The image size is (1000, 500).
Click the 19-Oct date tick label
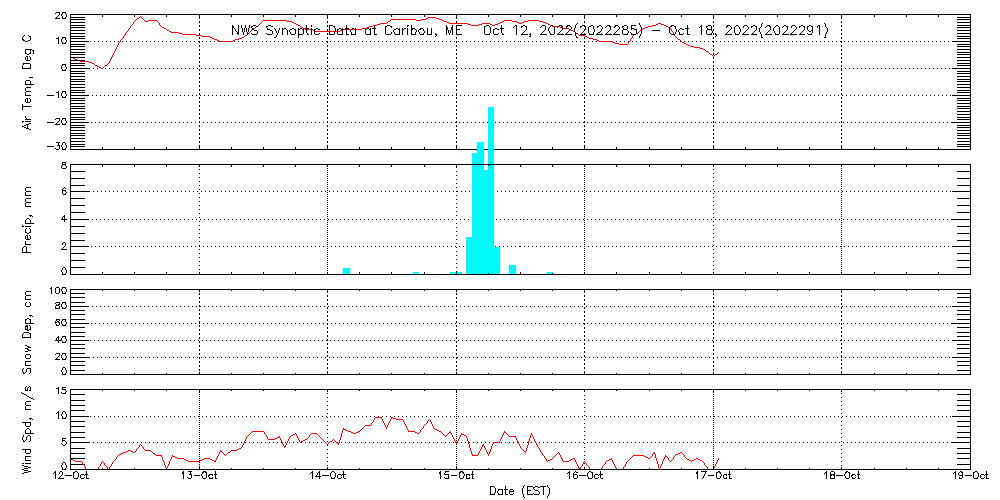tap(968, 478)
